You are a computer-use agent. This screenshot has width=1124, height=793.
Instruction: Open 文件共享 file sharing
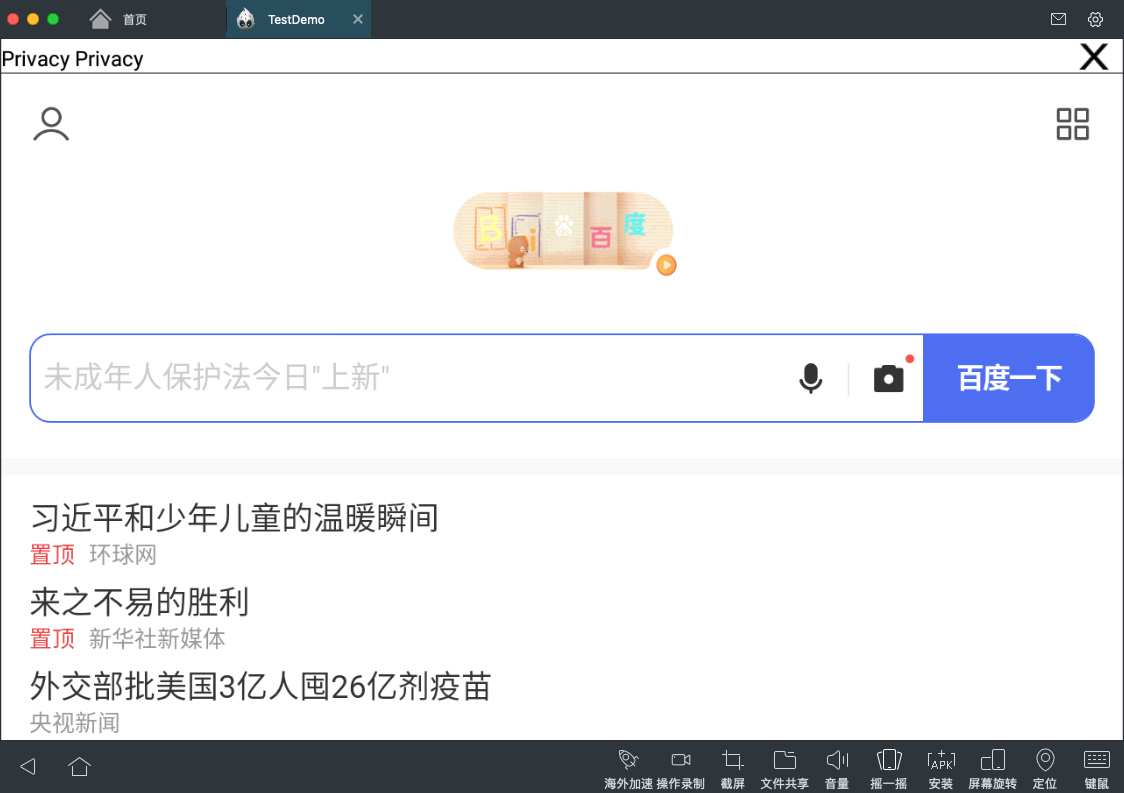[x=784, y=769]
